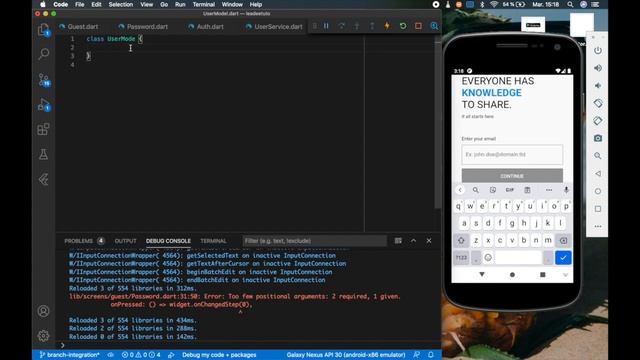Select Galaxy Nexus API 30 device in status bar

tap(346, 355)
